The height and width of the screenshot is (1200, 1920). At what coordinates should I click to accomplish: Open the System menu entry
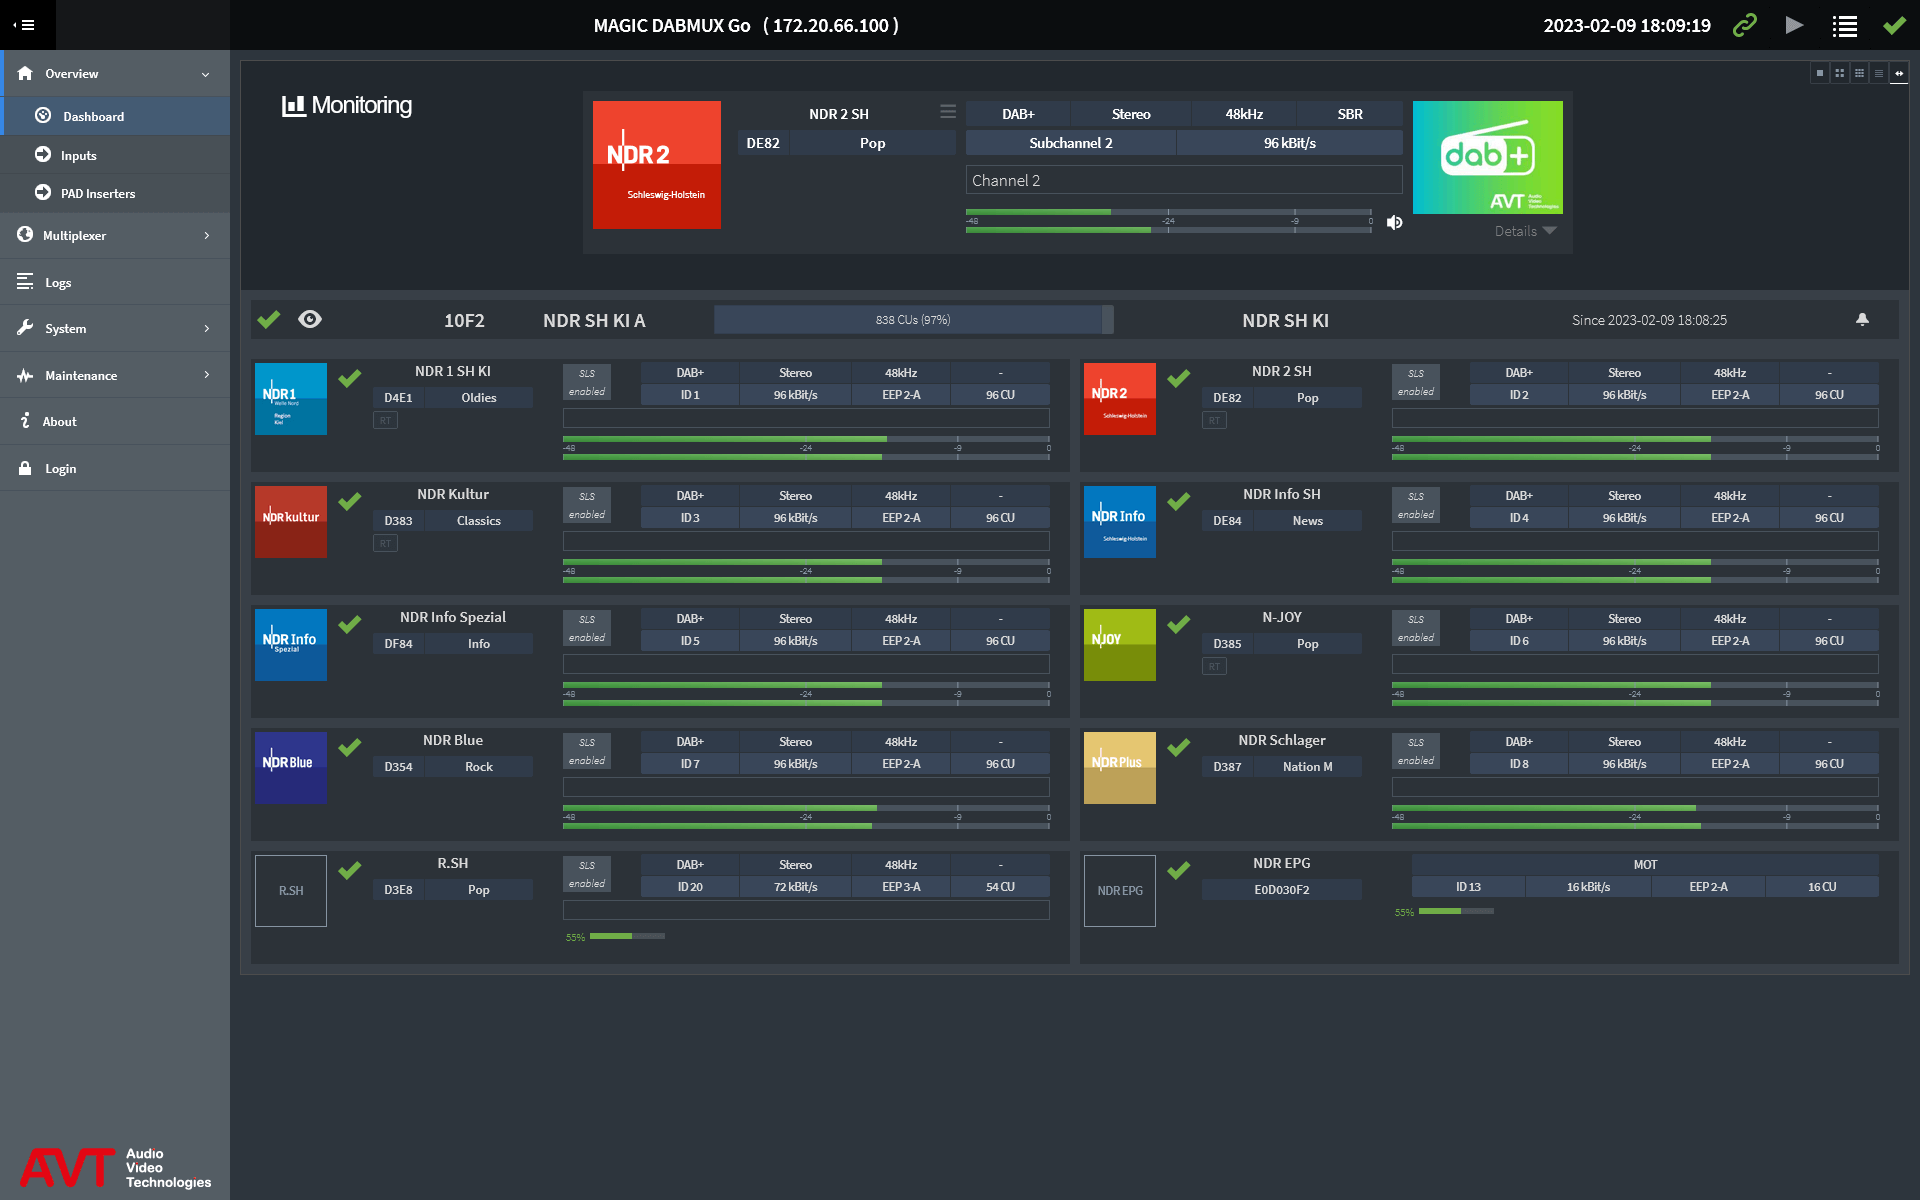click(x=64, y=328)
